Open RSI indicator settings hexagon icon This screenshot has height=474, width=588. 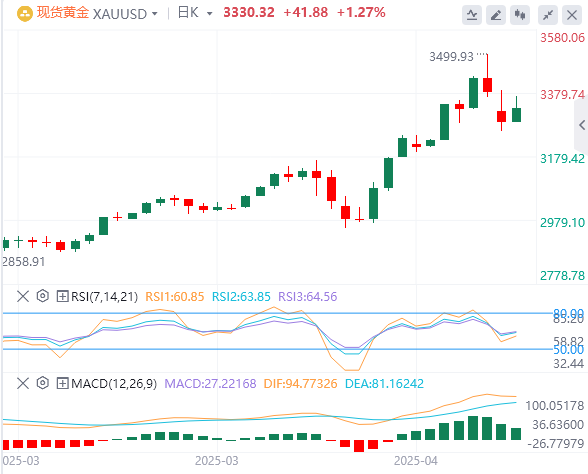tap(43, 296)
